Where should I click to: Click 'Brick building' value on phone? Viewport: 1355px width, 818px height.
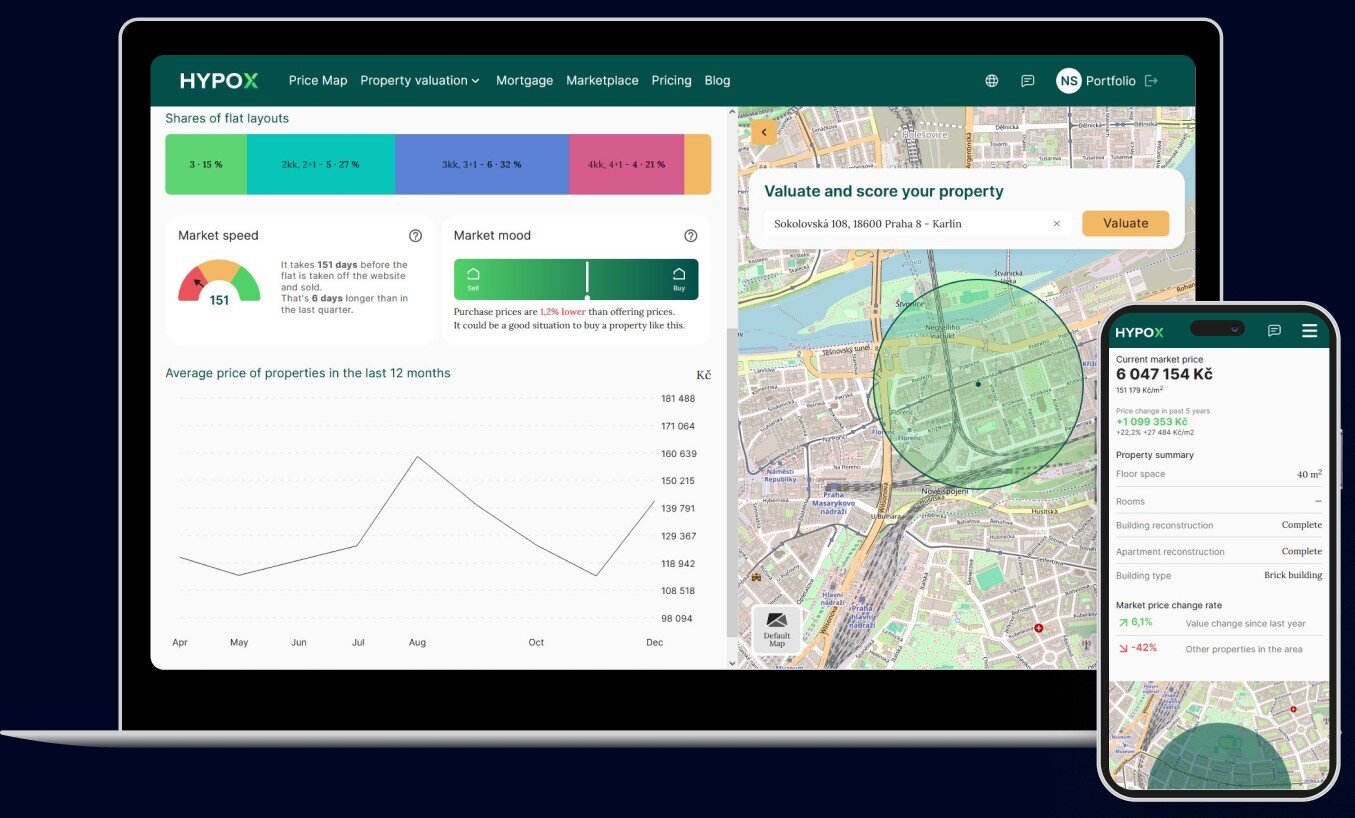[1293, 576]
